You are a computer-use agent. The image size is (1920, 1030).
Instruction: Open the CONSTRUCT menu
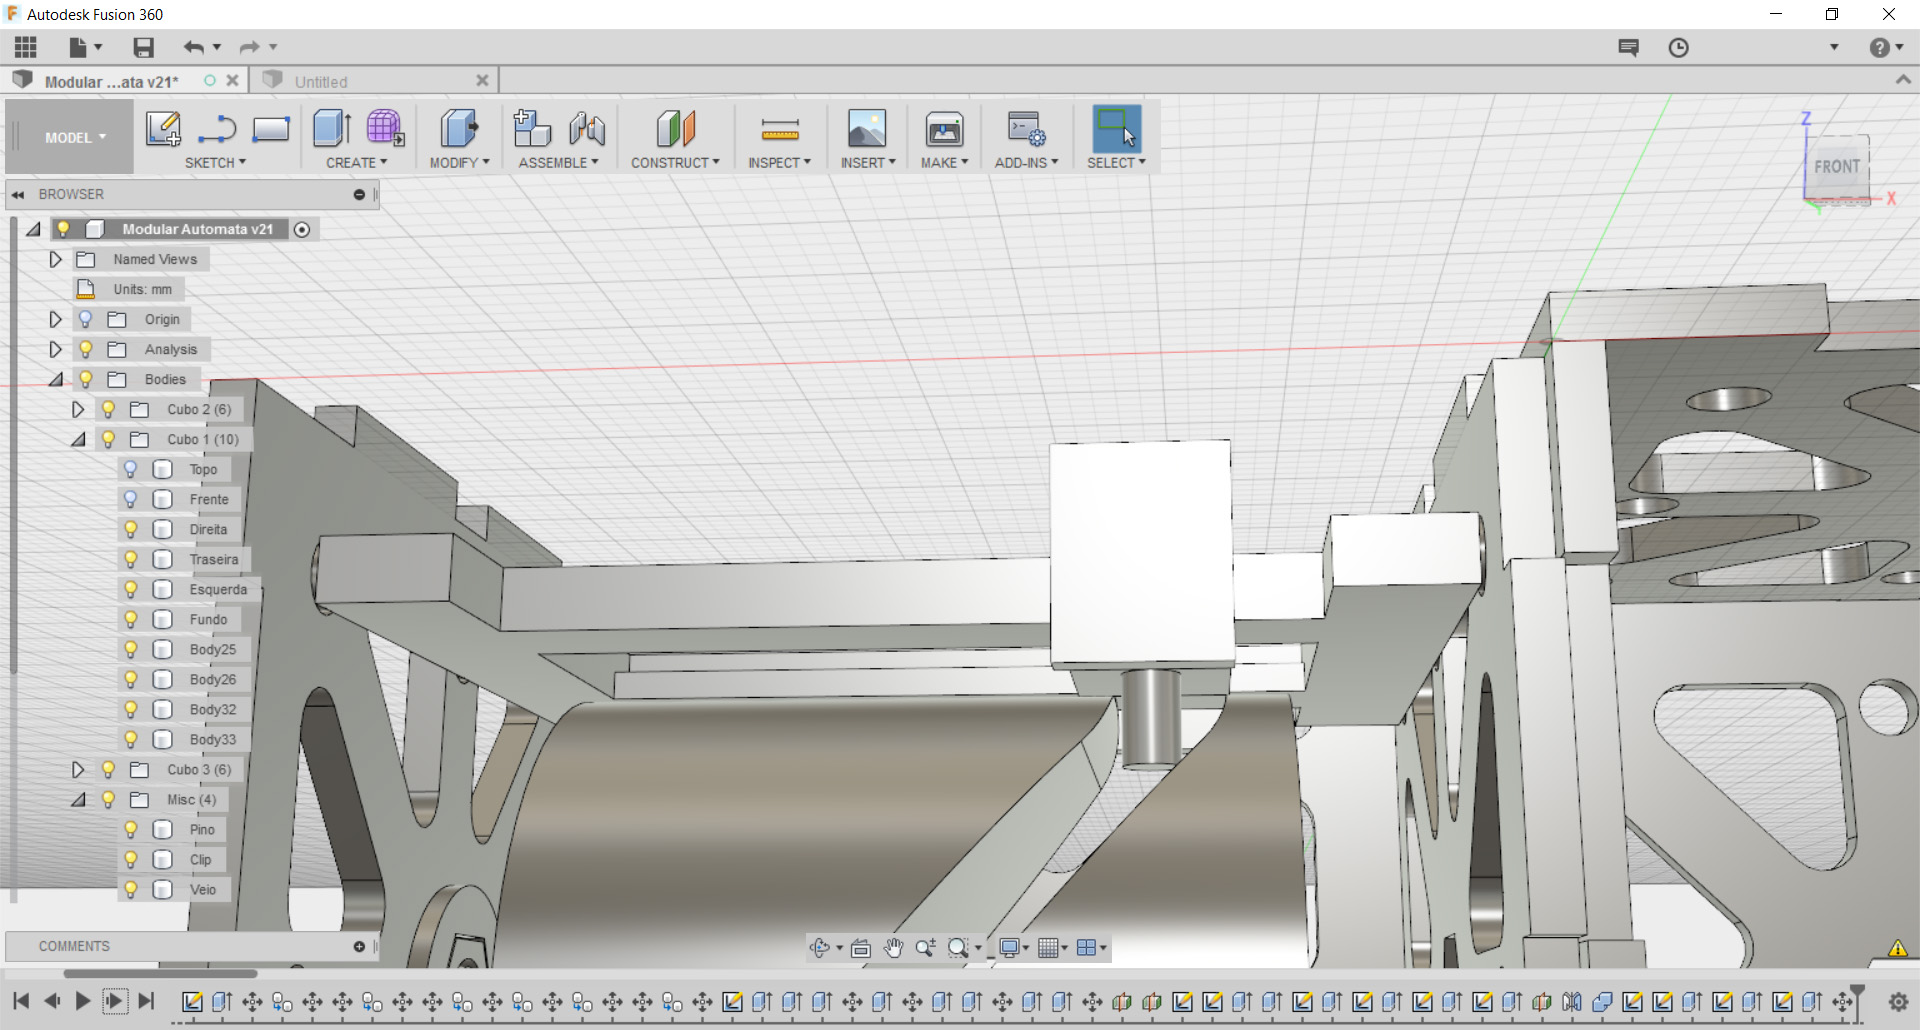click(x=675, y=163)
